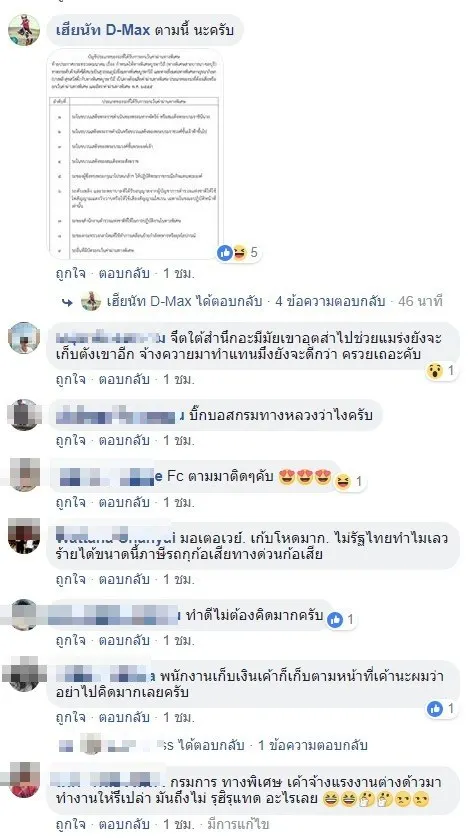Open the attached document image thumbnail
476x839 pixels.
(x=135, y=155)
